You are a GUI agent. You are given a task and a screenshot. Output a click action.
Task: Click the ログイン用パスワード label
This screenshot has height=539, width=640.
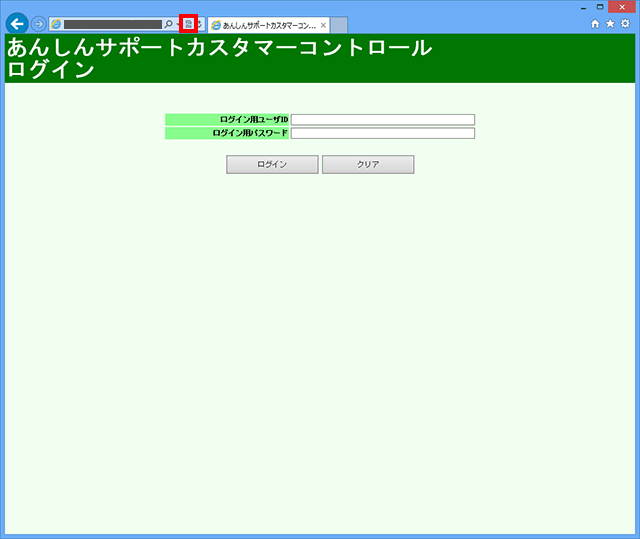[x=250, y=133]
